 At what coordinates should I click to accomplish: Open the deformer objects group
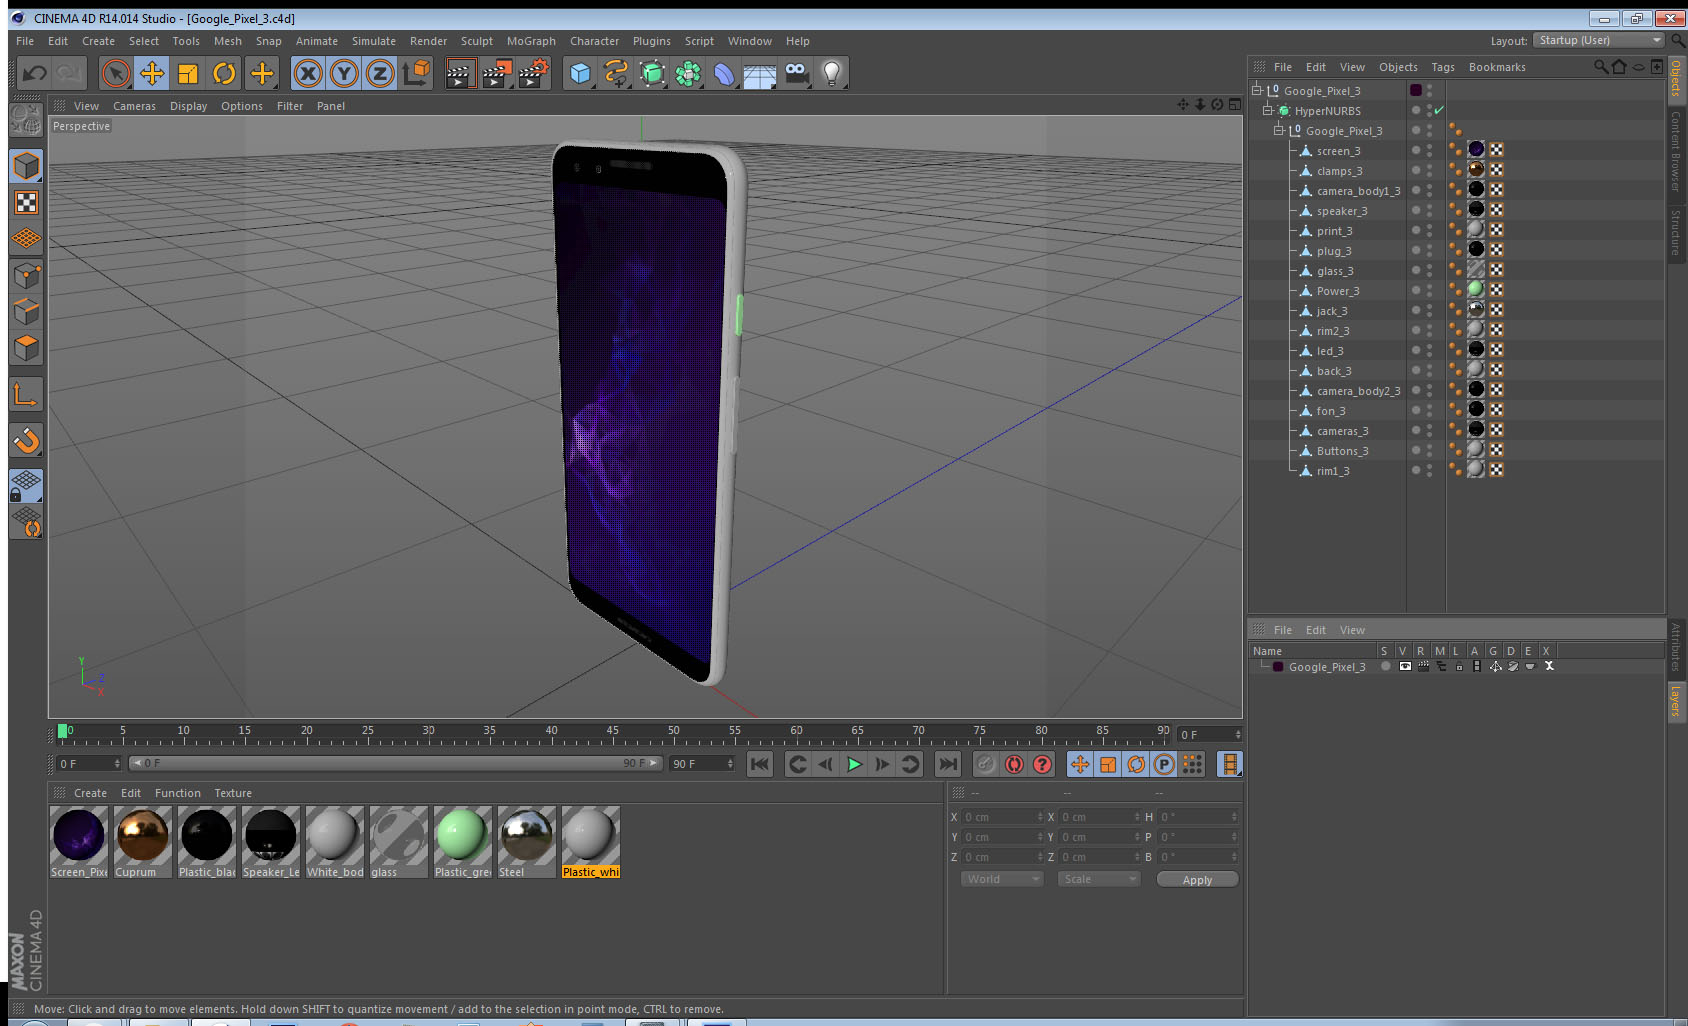[725, 73]
